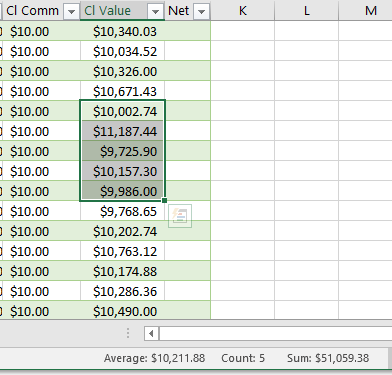
Task: Click the Count: 5 status indicator
Action: [x=243, y=358]
